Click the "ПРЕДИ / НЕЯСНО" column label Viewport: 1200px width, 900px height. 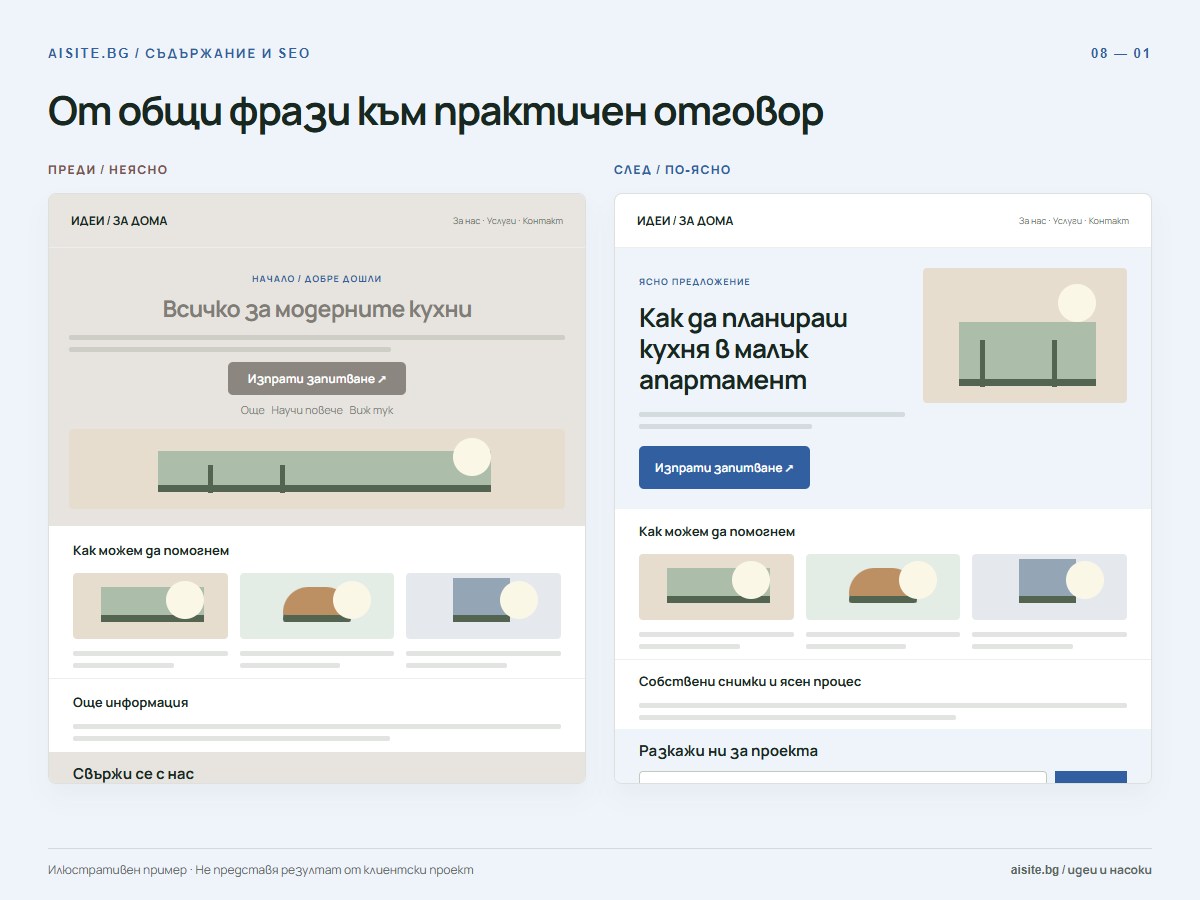108,170
